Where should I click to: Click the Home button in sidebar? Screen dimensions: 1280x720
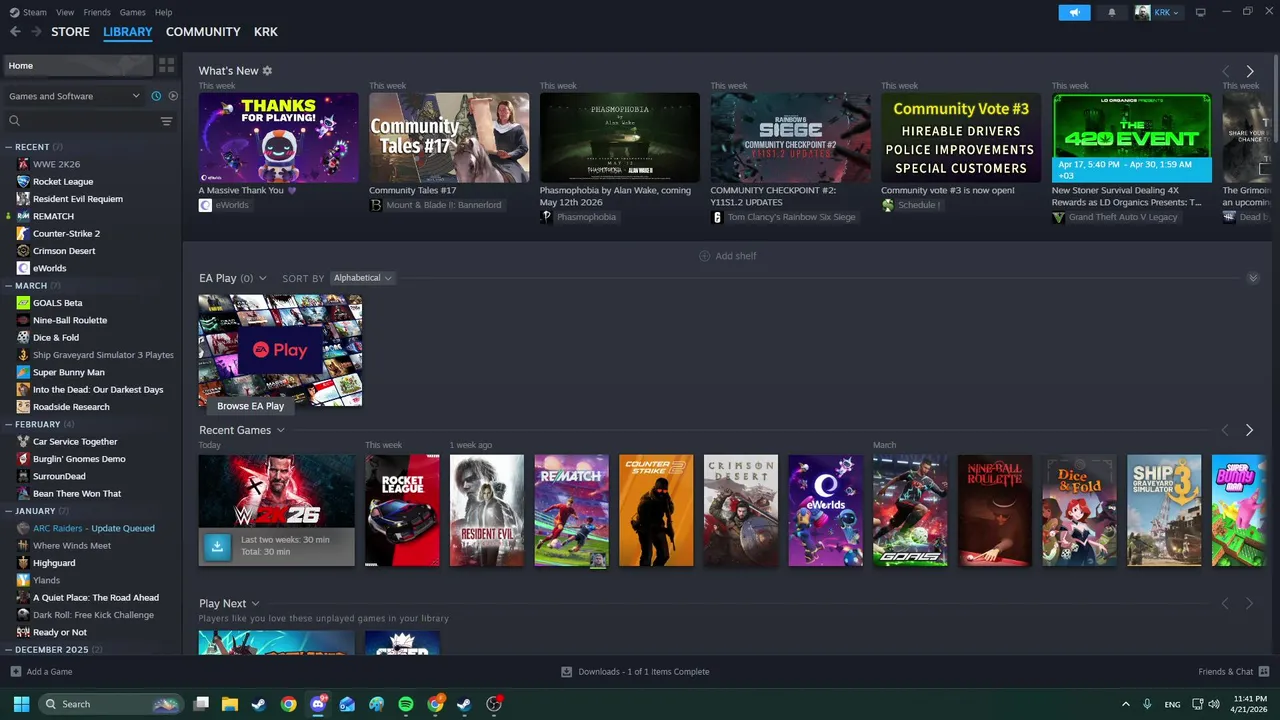(x=78, y=65)
